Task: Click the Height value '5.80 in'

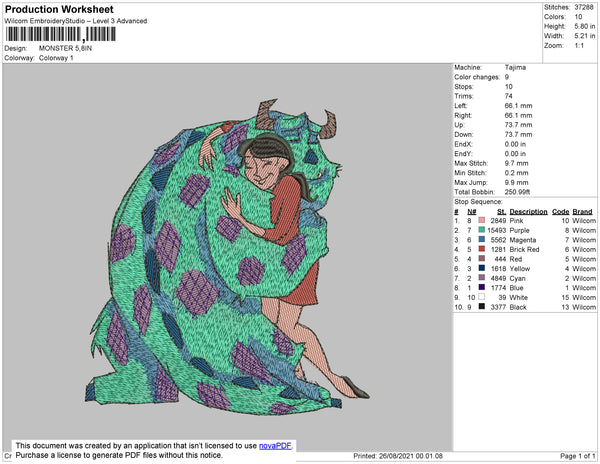Action: [585, 26]
